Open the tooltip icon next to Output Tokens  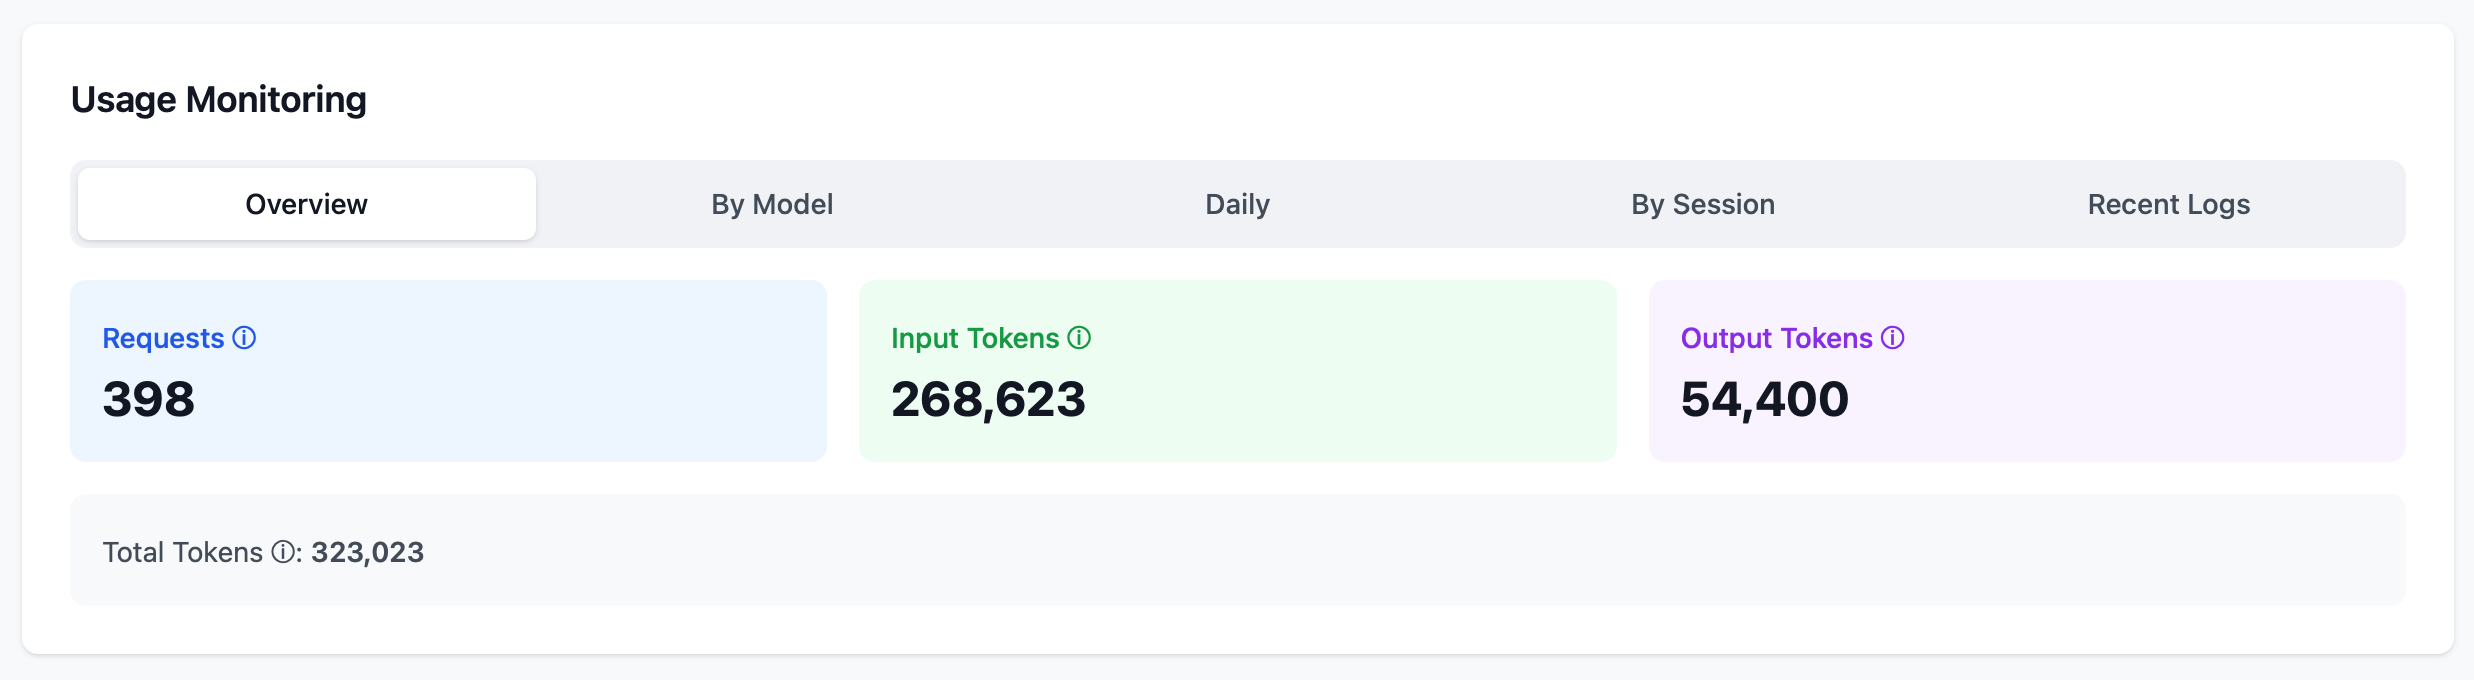pos(1892,338)
